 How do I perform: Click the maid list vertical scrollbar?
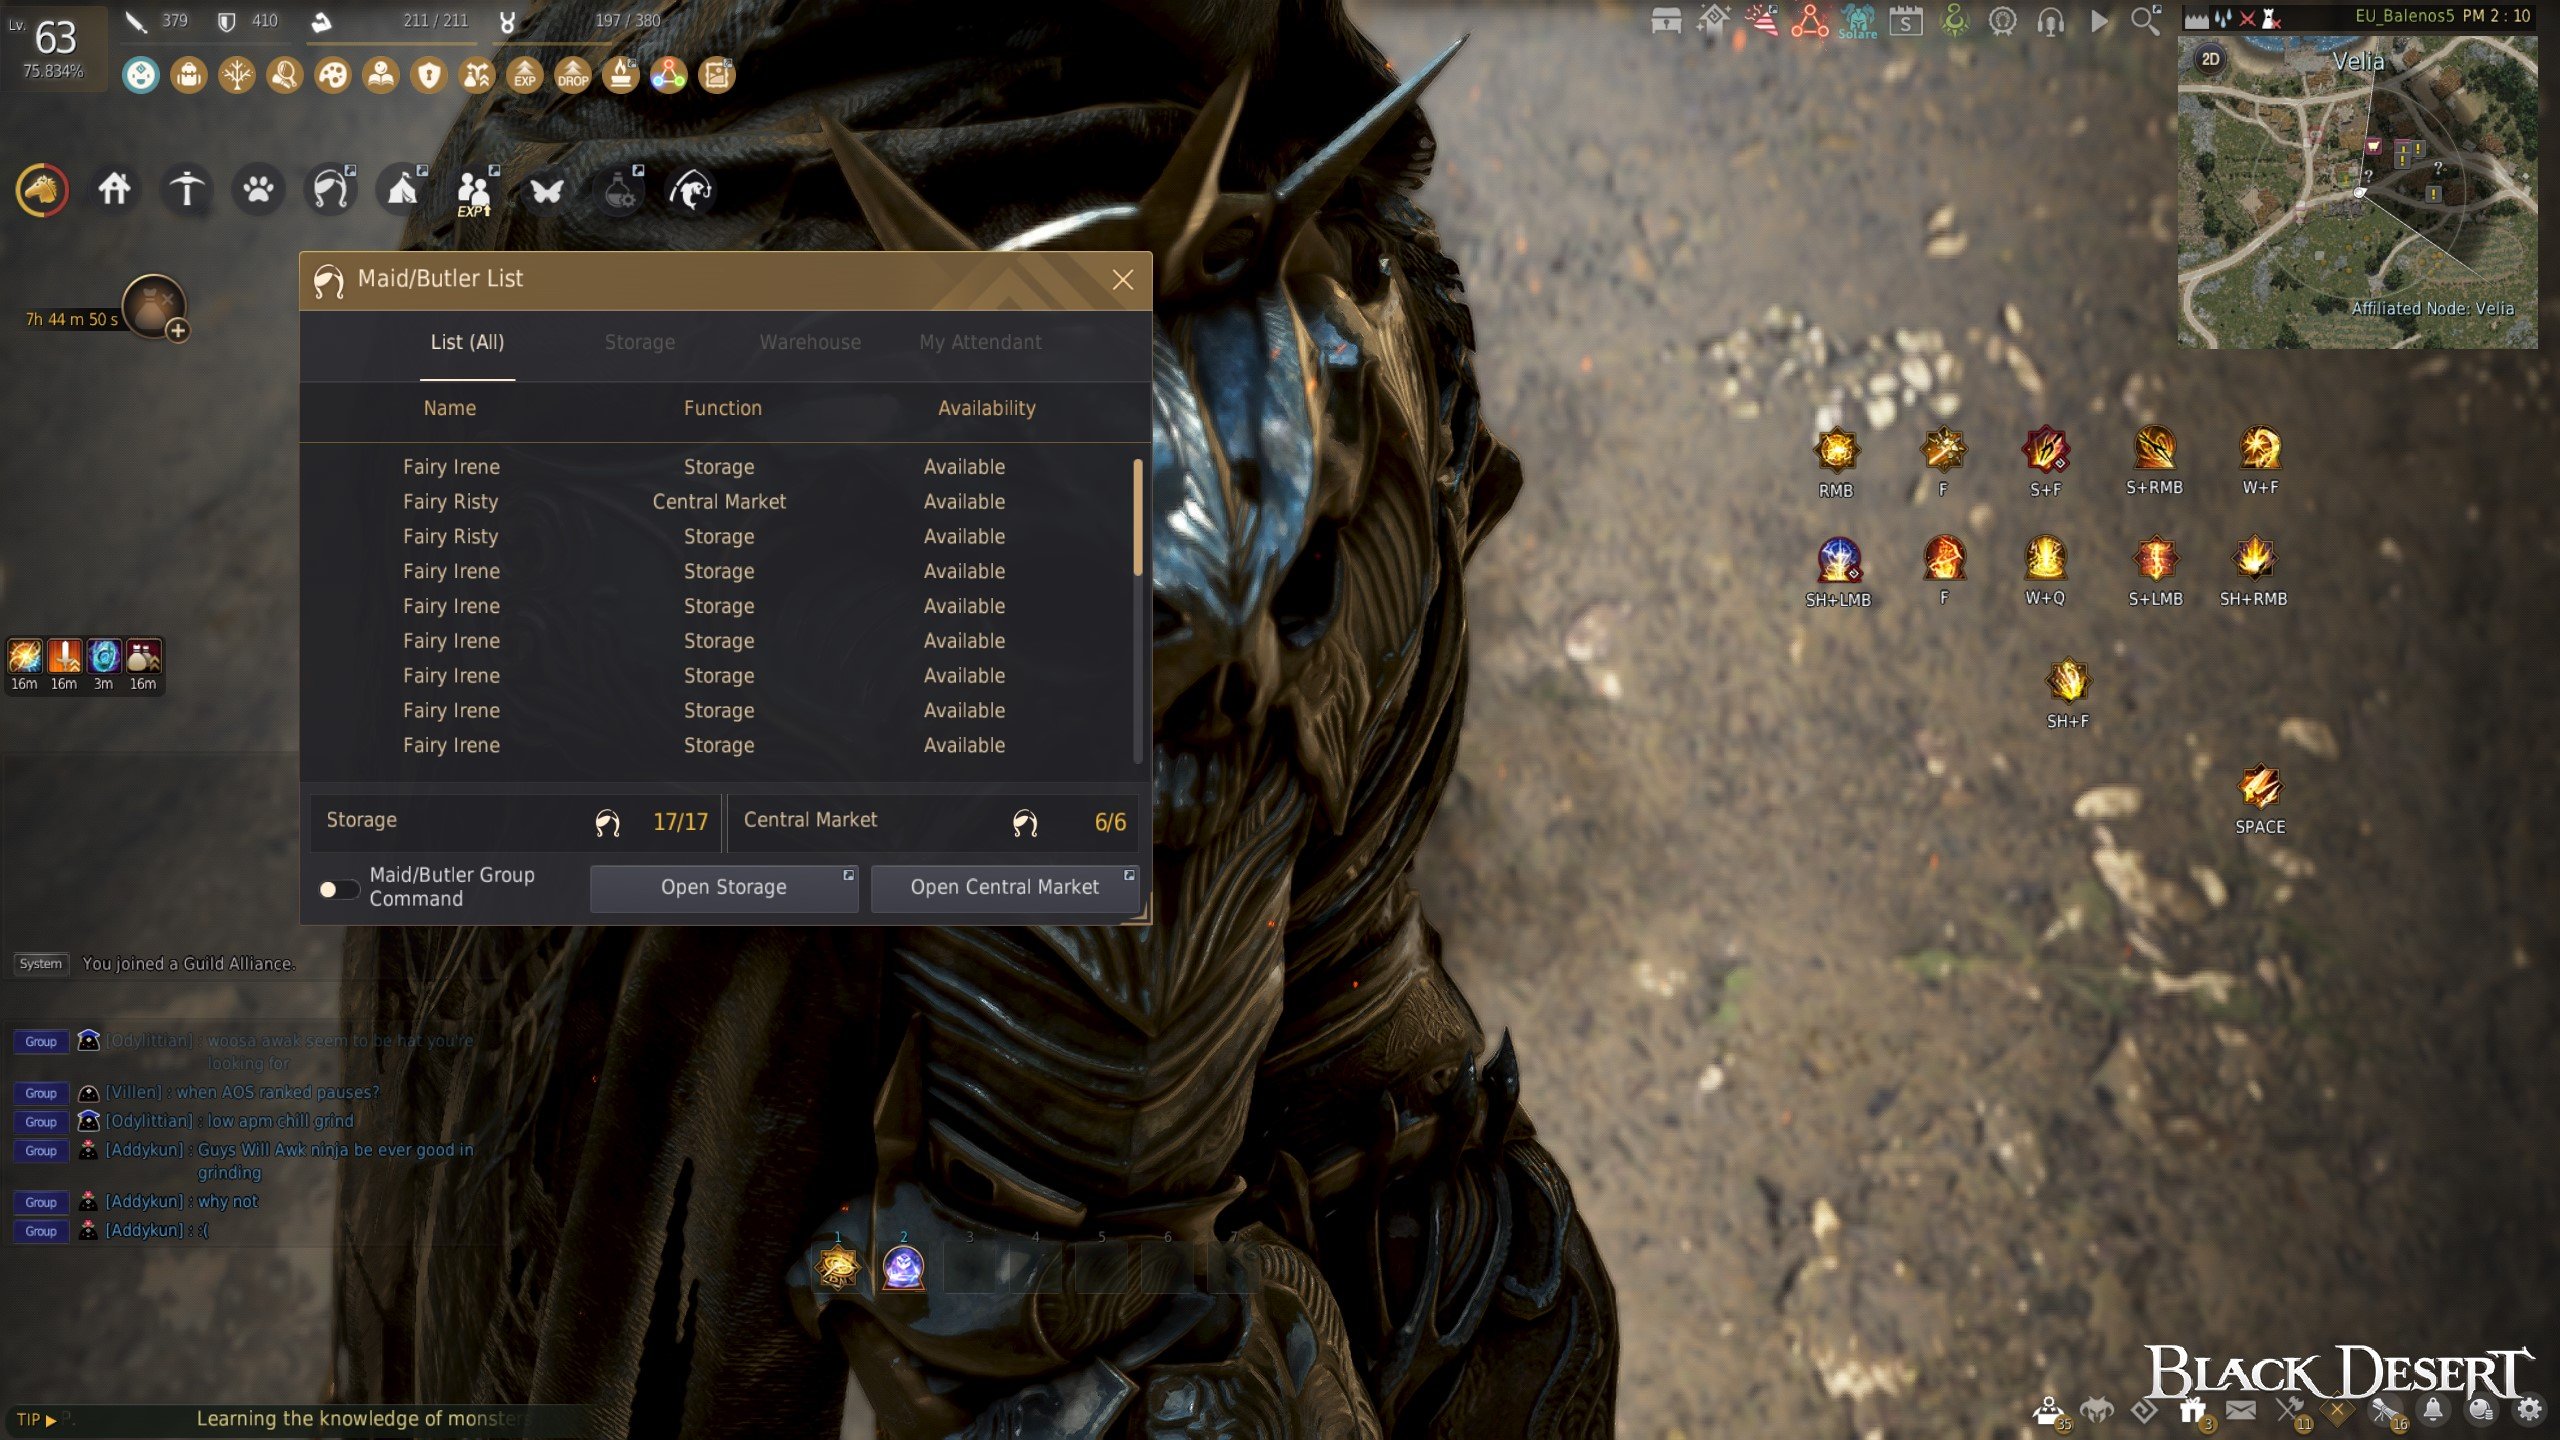pyautogui.click(x=1138, y=517)
